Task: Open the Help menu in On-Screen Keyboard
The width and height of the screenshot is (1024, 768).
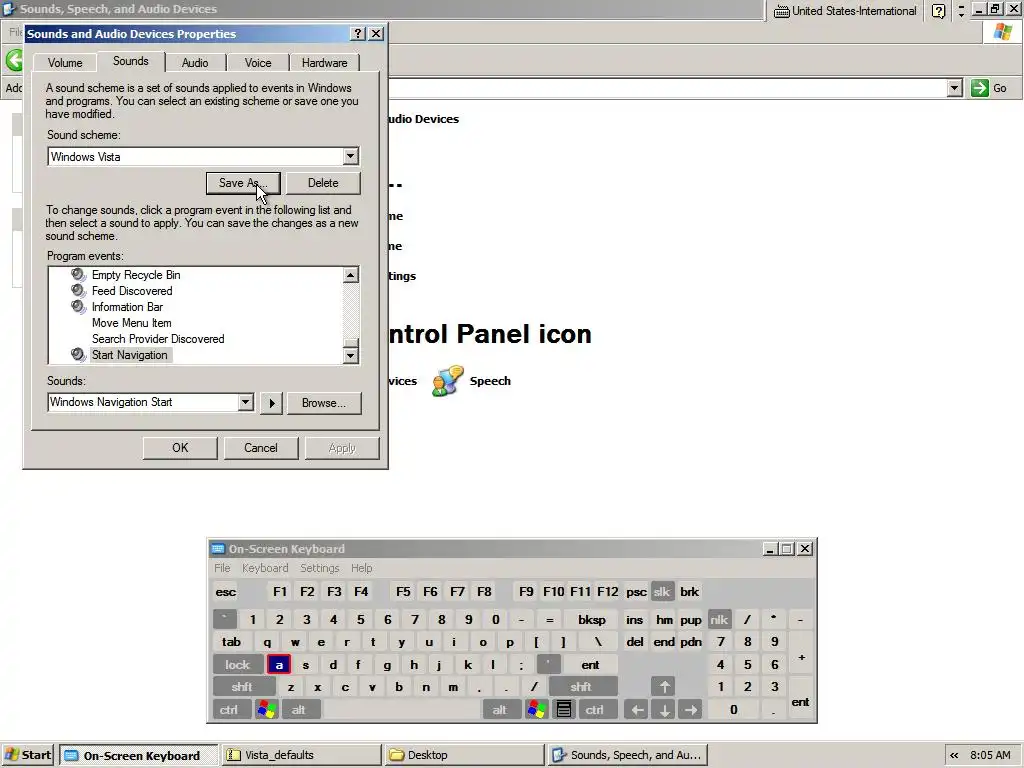Action: coord(361,568)
